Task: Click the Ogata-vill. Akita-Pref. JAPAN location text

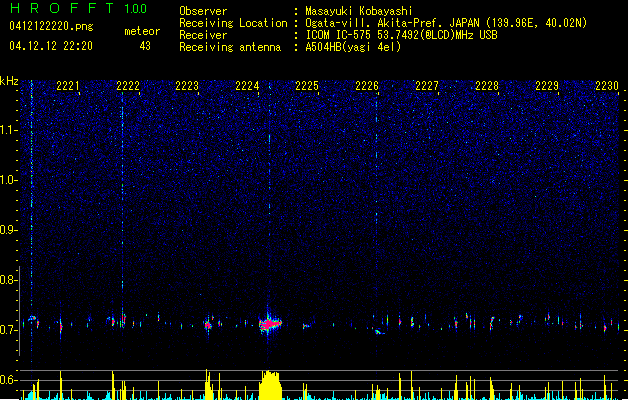Action: (446, 23)
